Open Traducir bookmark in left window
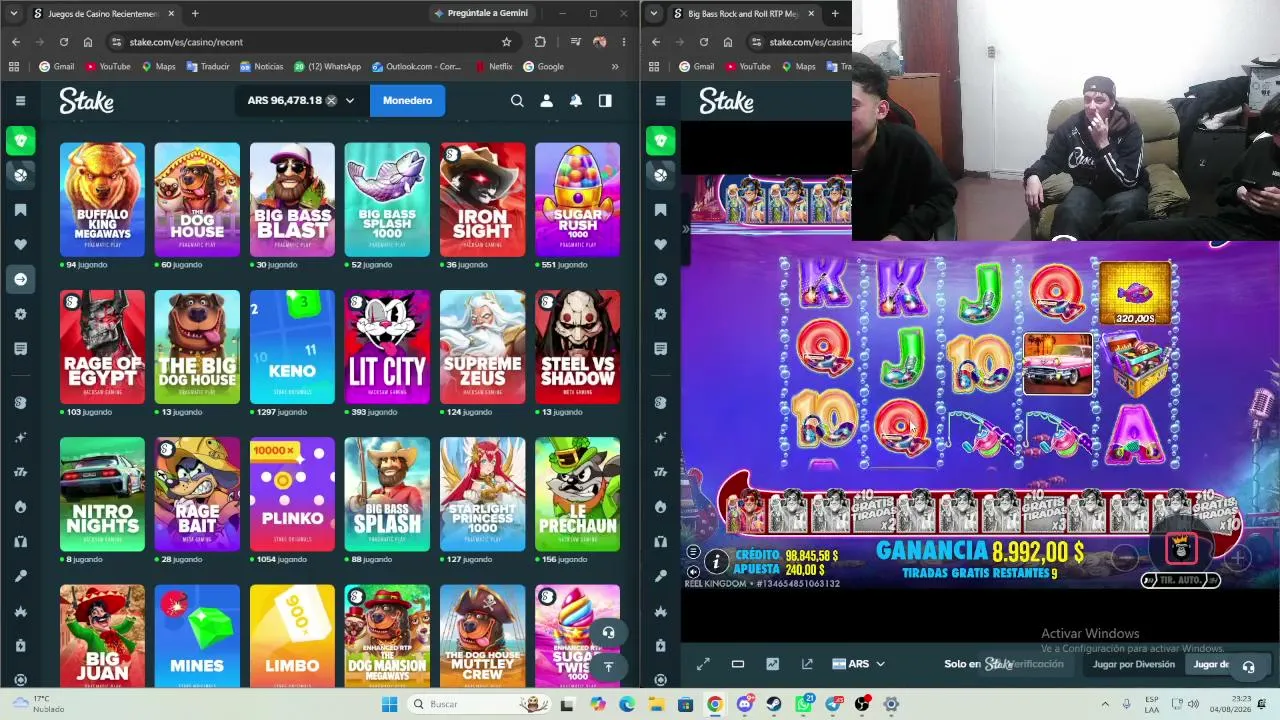1280x720 pixels. pos(207,67)
